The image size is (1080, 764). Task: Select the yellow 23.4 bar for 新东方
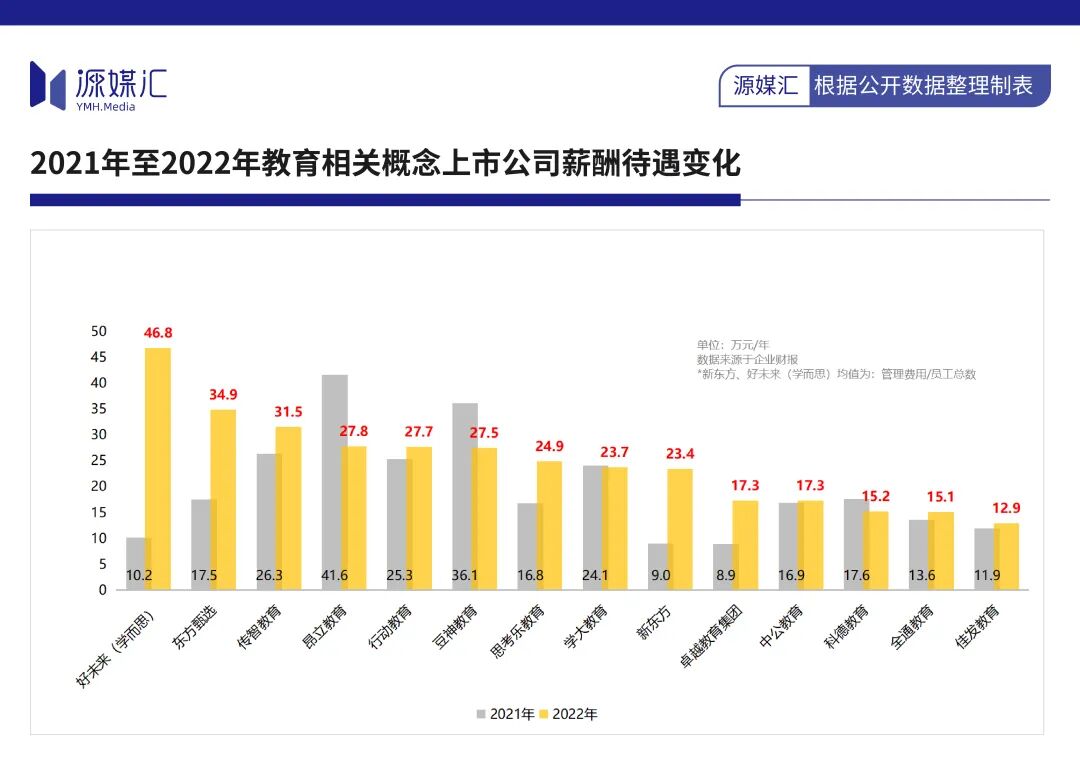click(x=680, y=528)
